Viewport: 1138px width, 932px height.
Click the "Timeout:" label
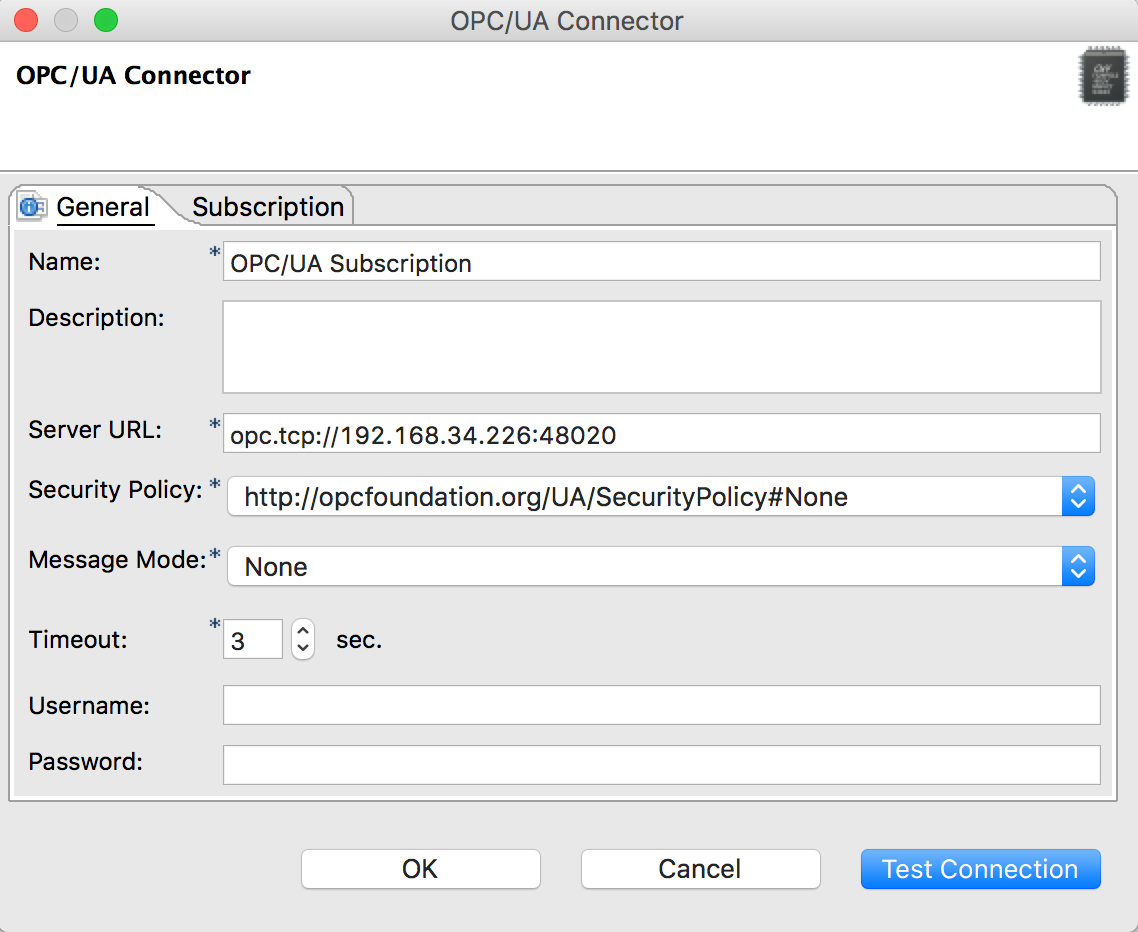78,639
